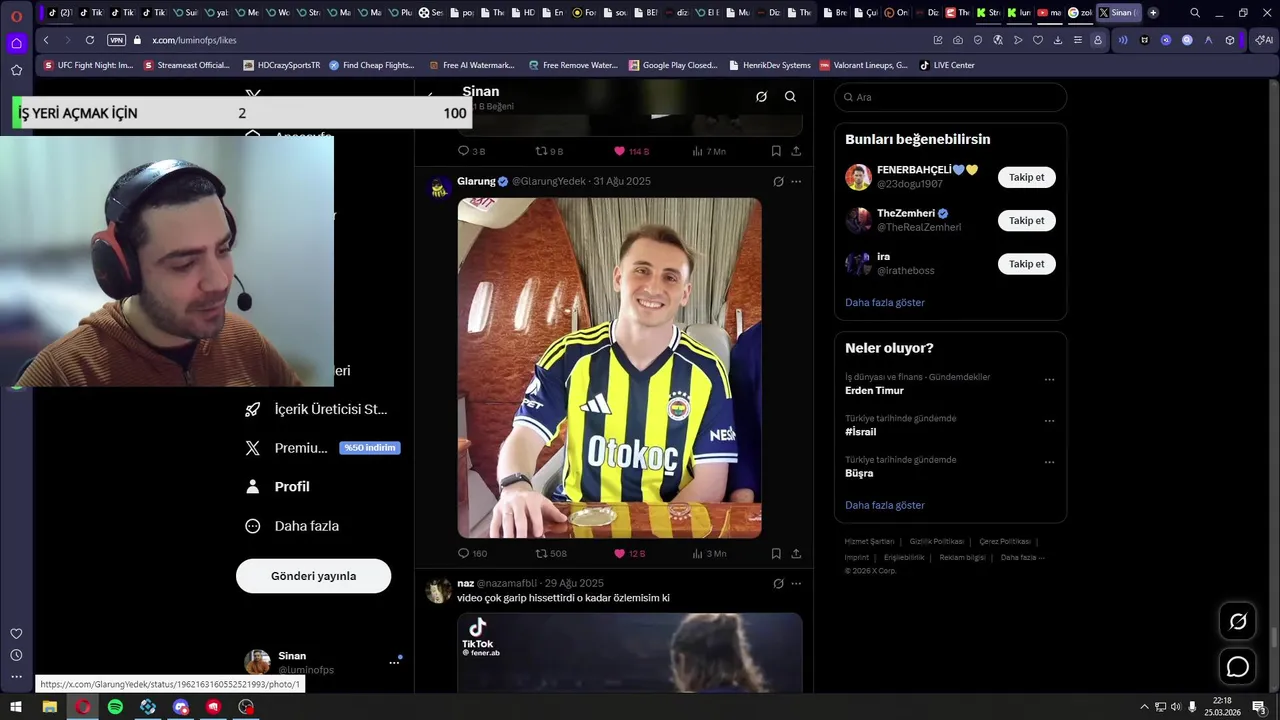This screenshot has width=1280, height=720.
Task: Click Gönderi yayınla button
Action: 313,576
